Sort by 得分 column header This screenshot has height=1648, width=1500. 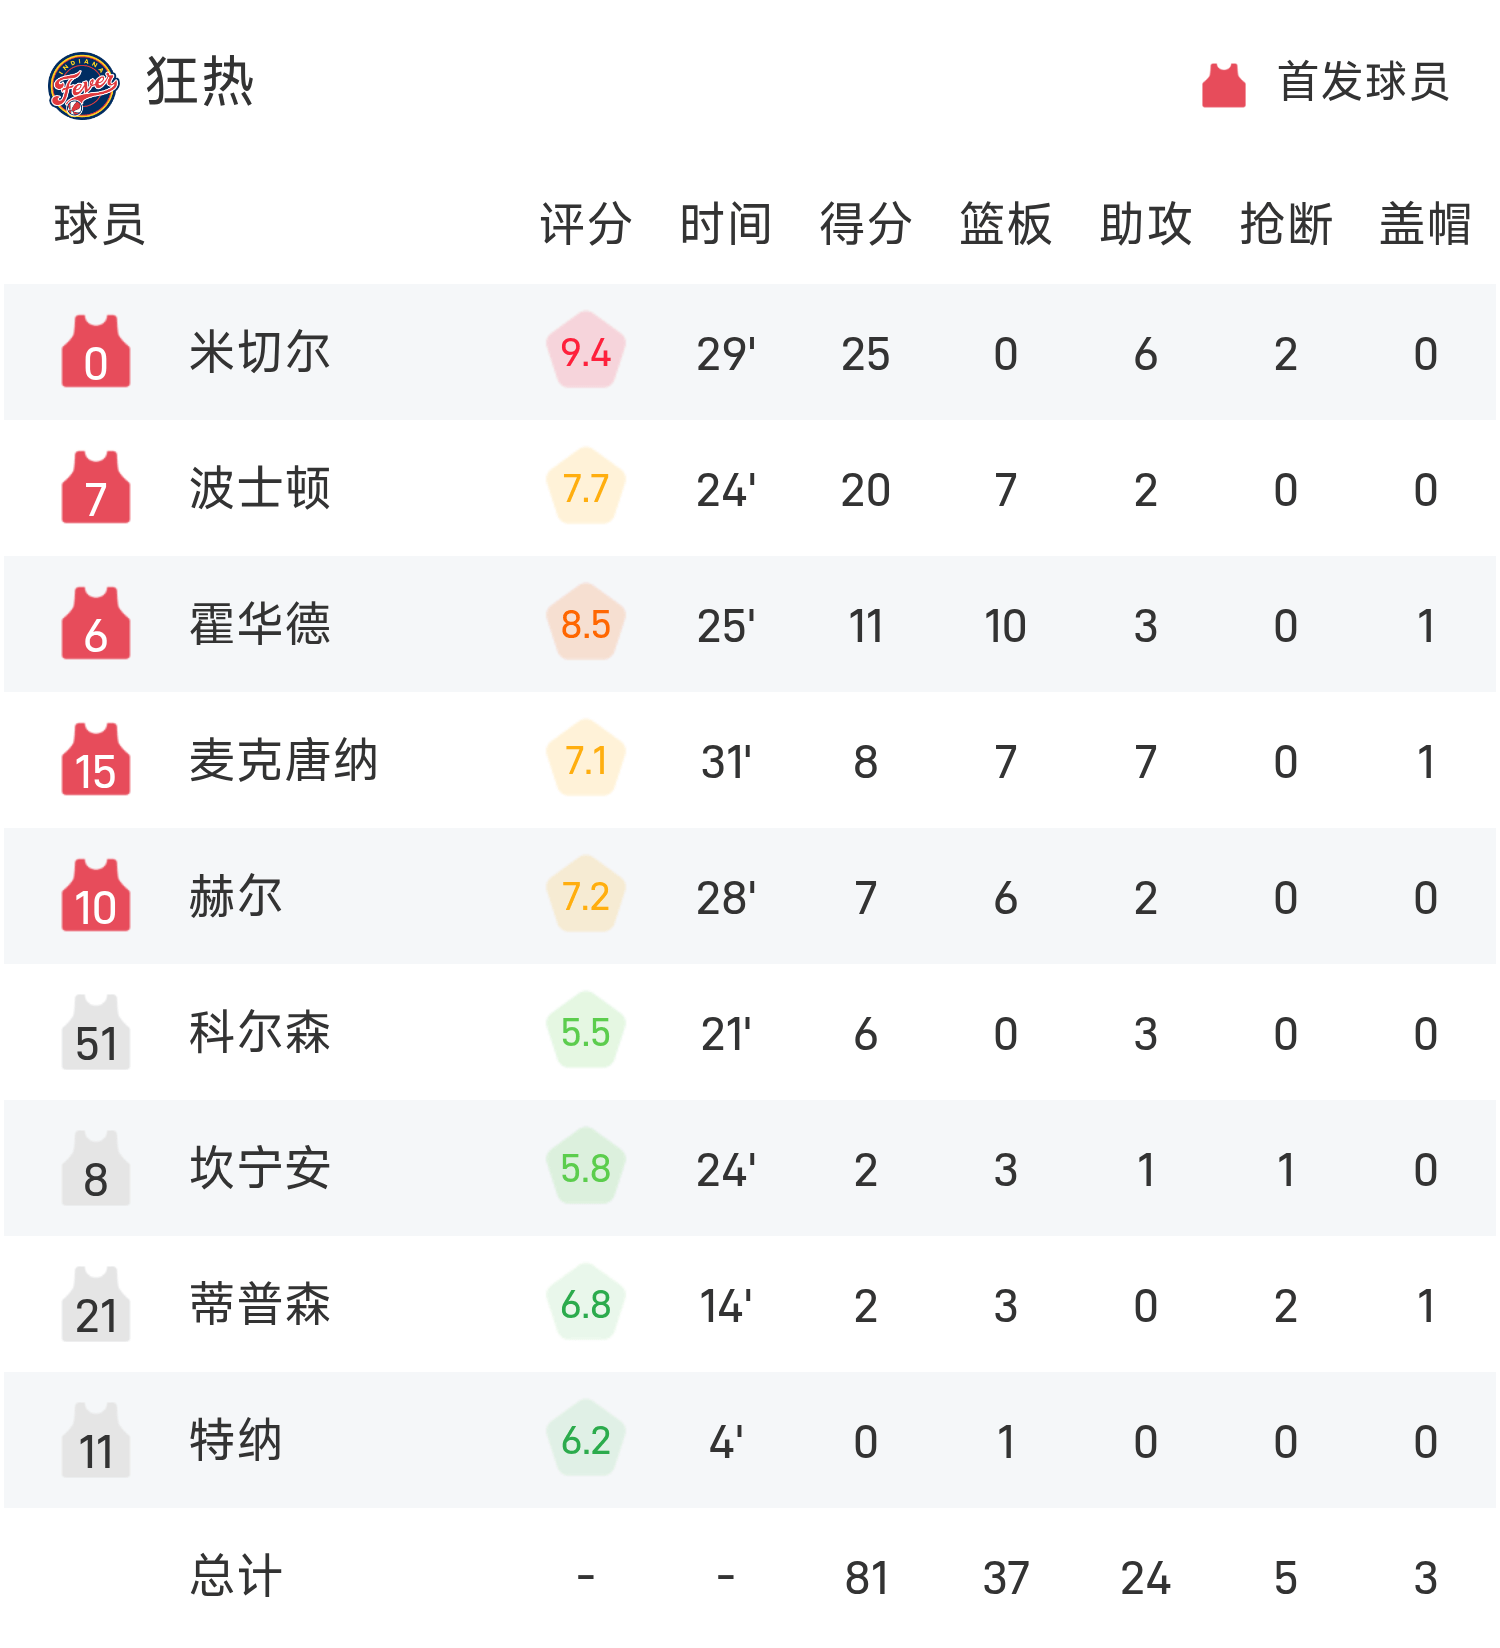point(866,224)
